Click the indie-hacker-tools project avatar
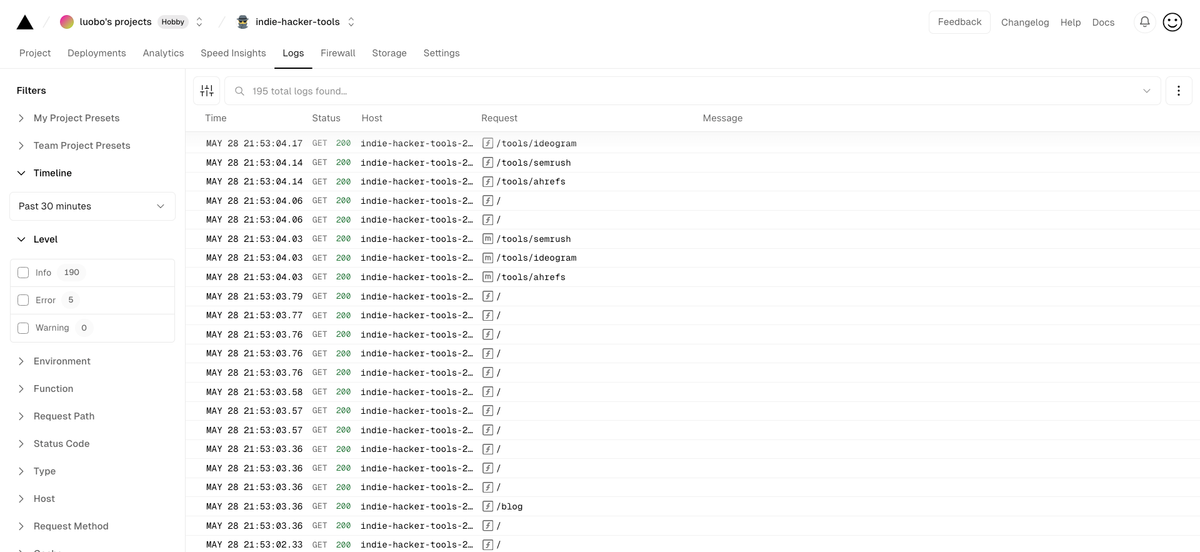This screenshot has height=552, width=1200. pyautogui.click(x=242, y=22)
